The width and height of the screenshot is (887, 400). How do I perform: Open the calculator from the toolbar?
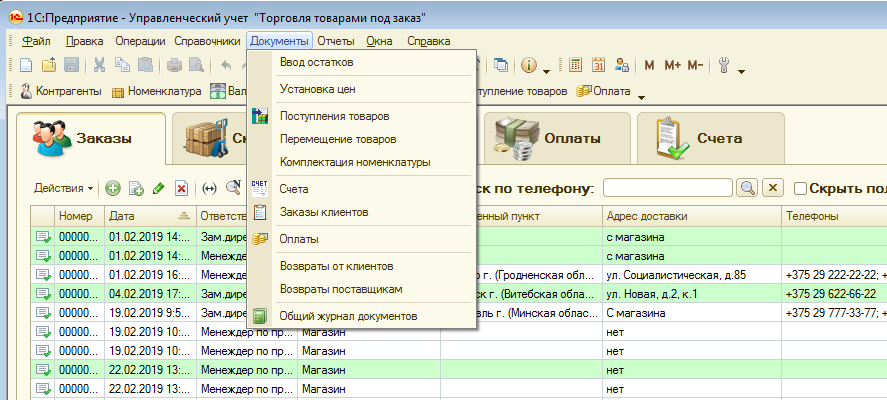(x=576, y=66)
